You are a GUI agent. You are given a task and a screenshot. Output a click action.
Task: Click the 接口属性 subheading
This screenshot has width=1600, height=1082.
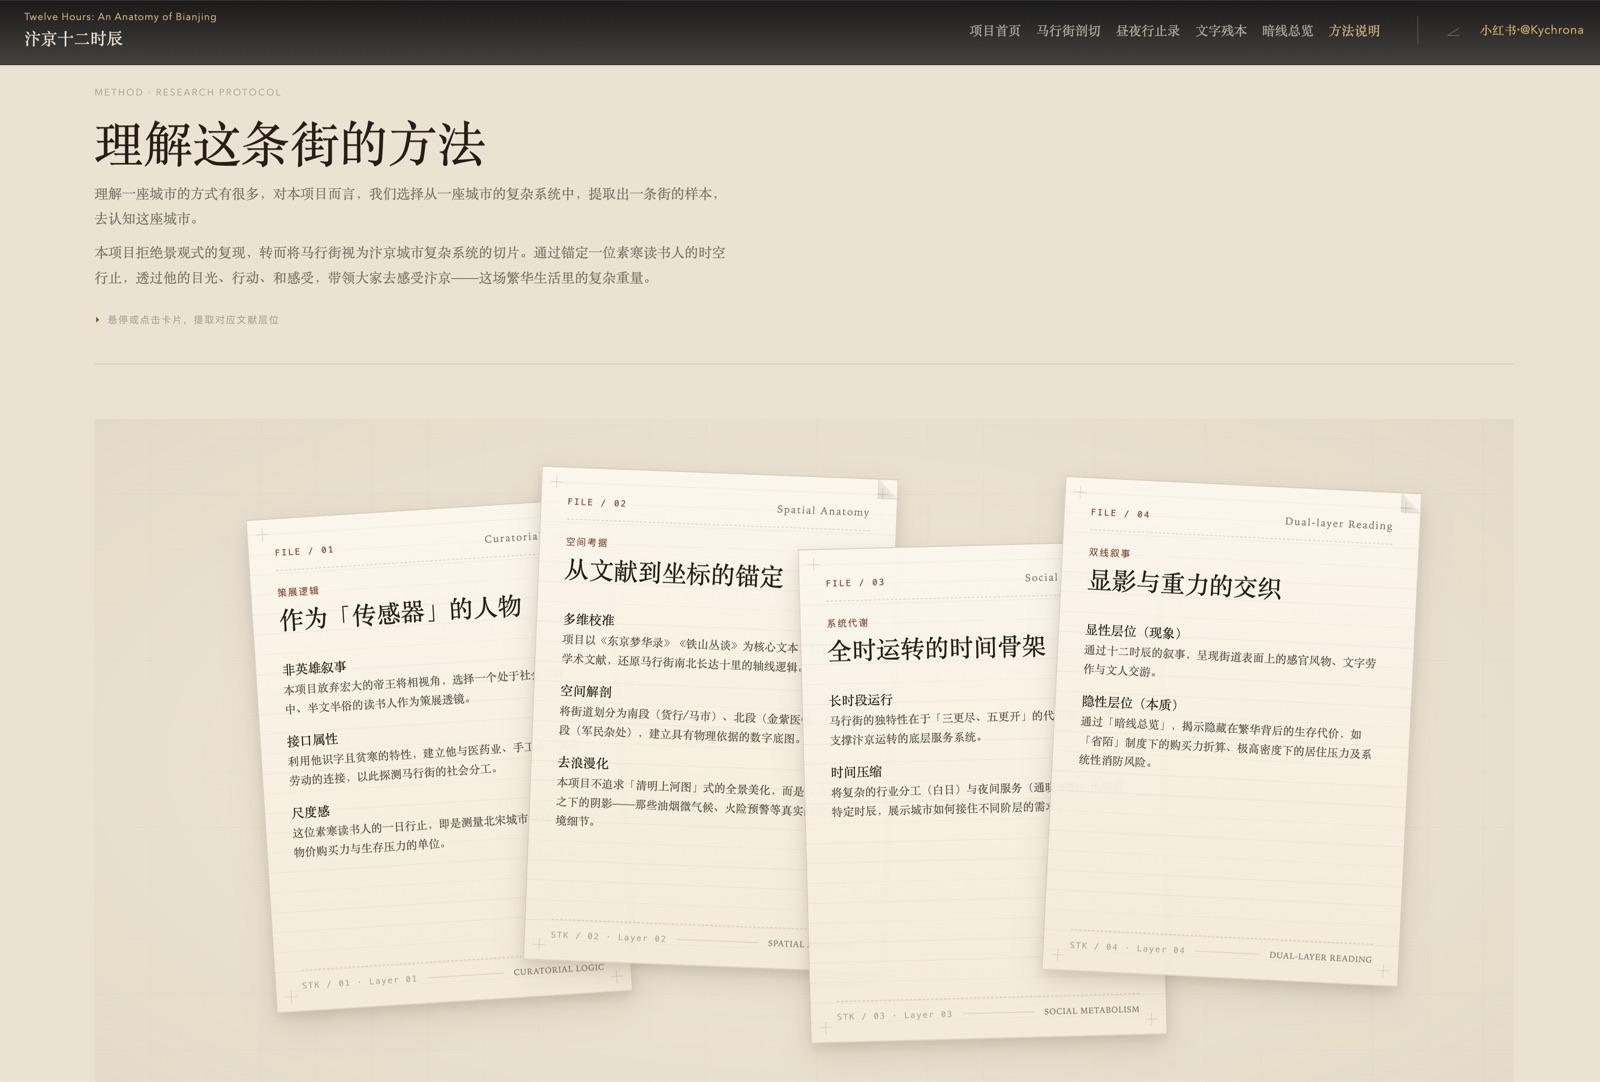313,740
